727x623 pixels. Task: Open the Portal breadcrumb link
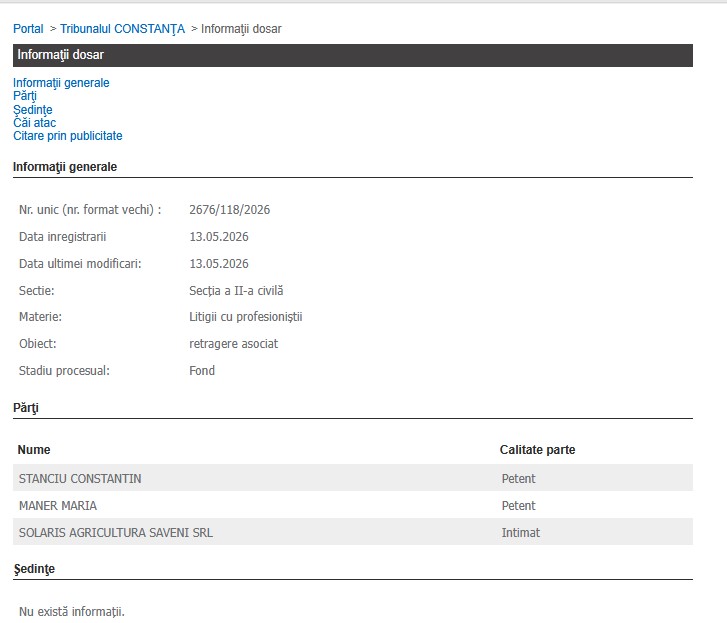point(28,29)
